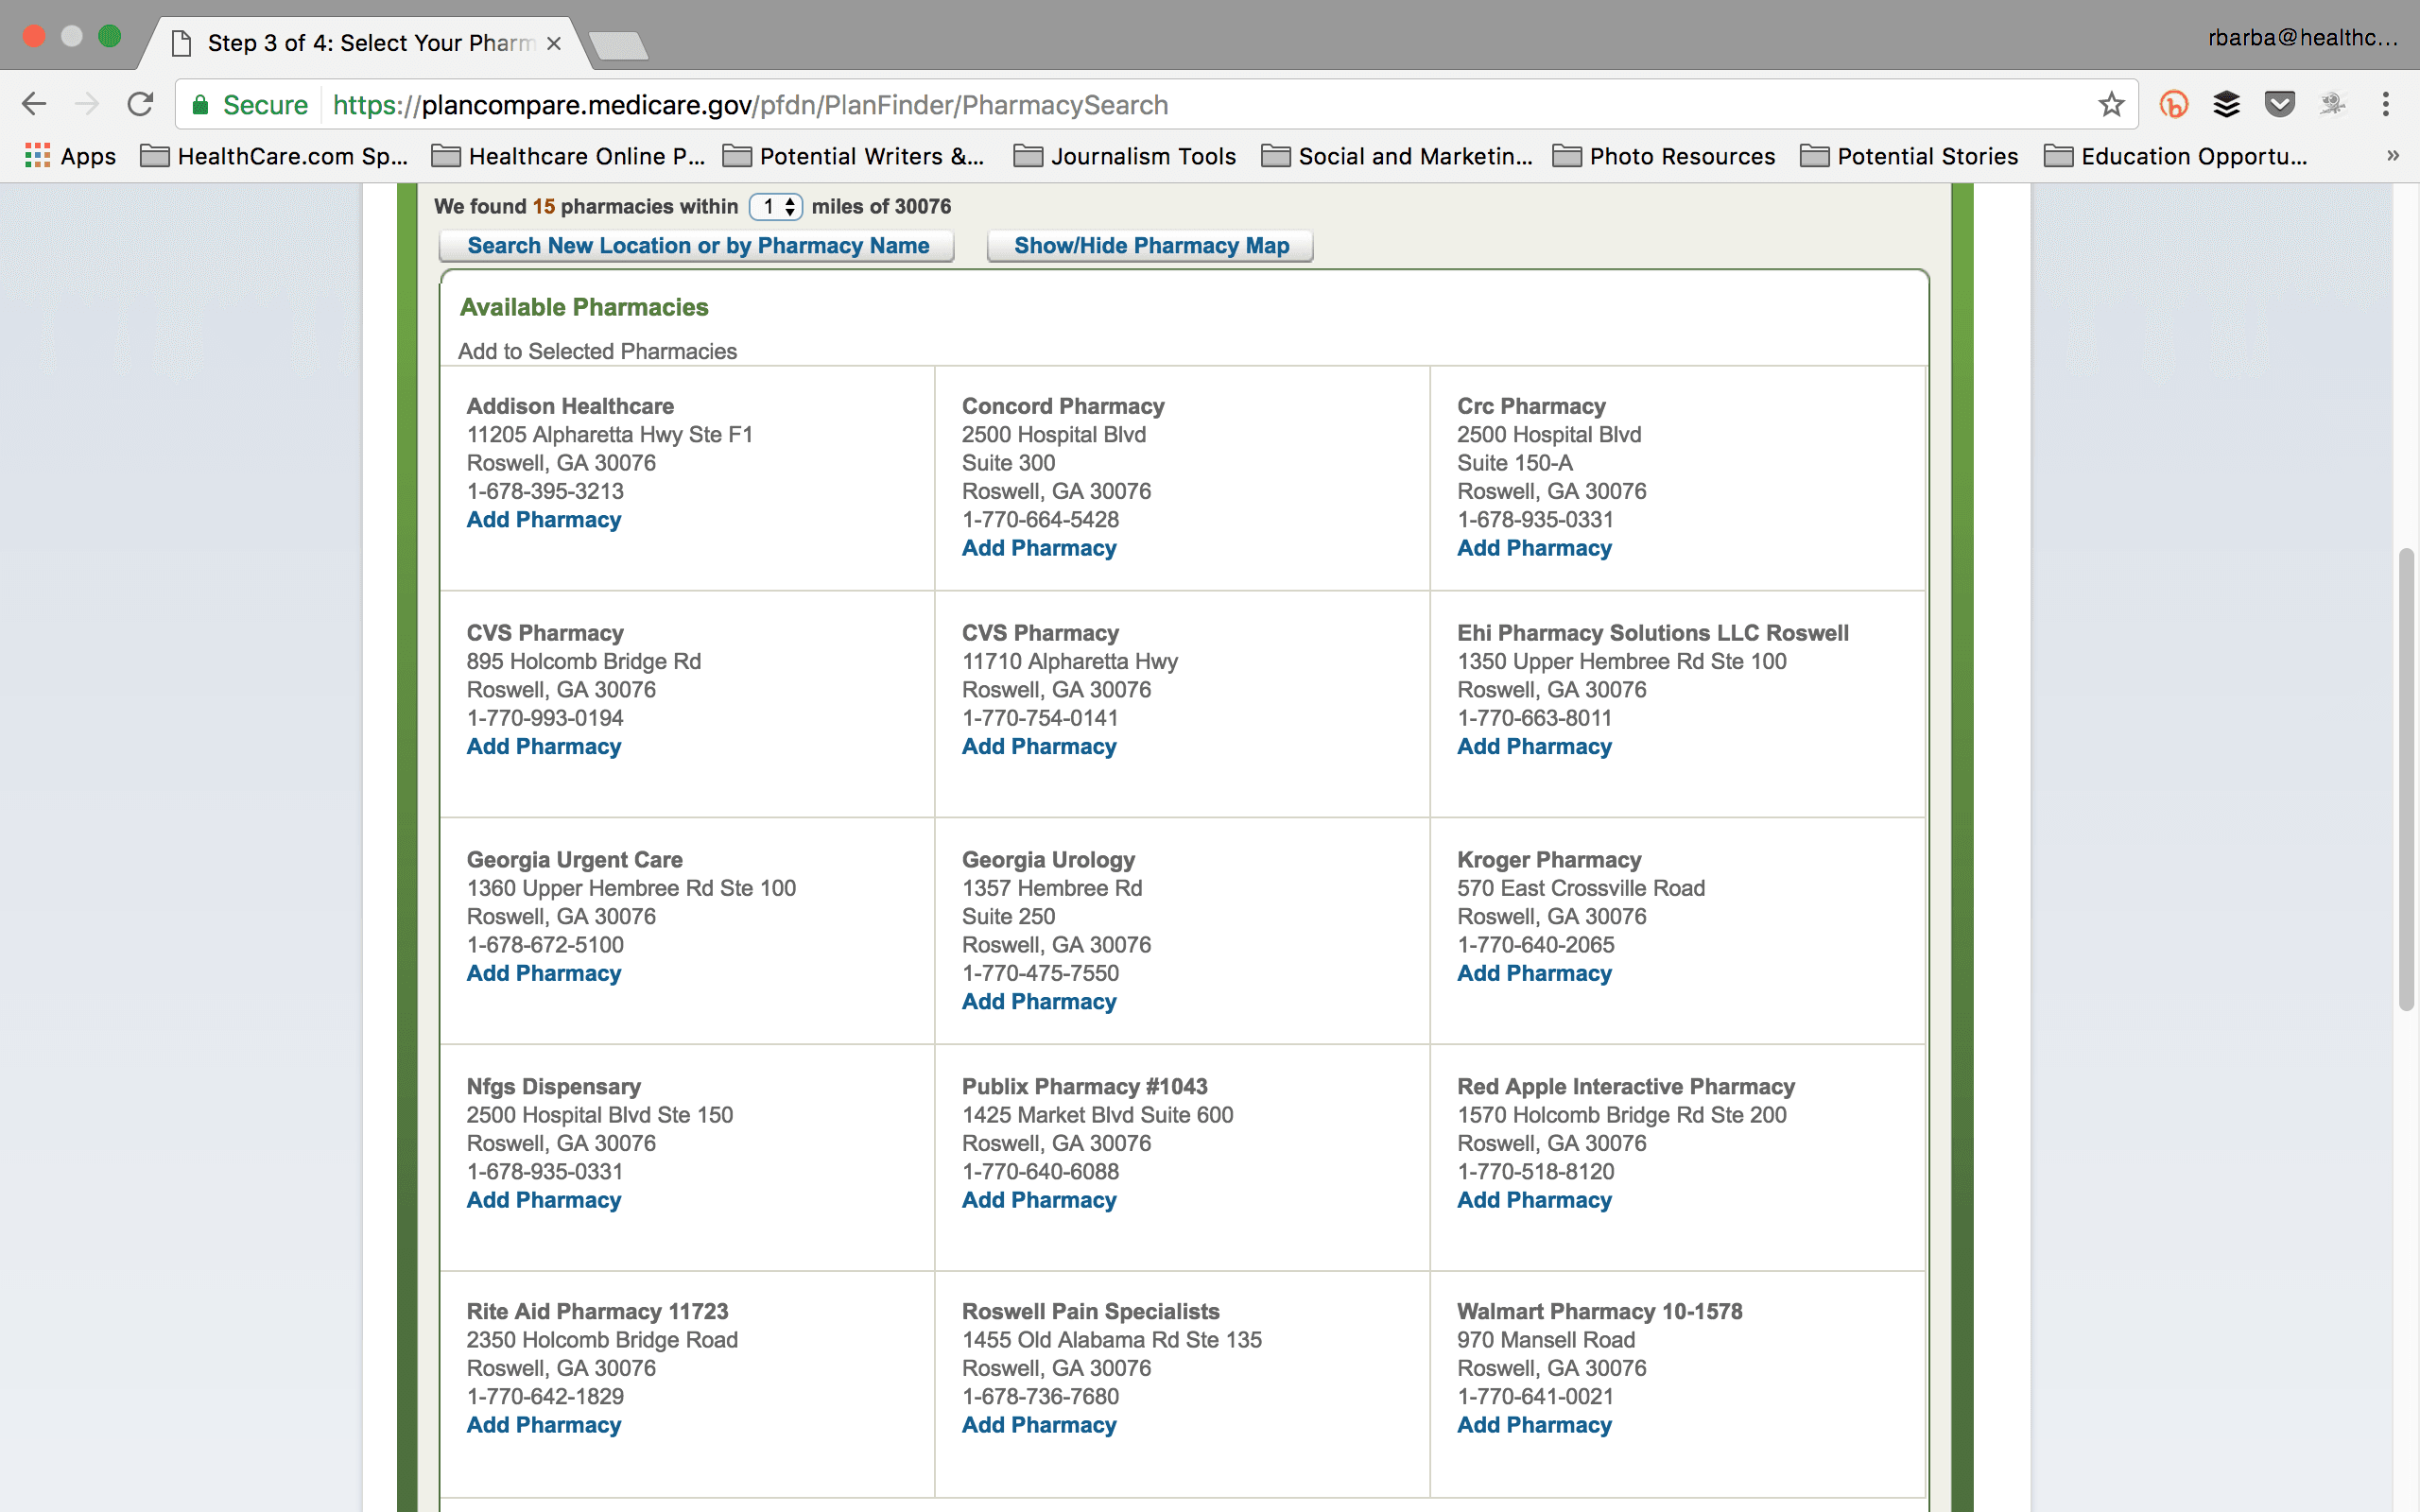Add Georgia Urology pharmacy

pyautogui.click(x=1039, y=1001)
